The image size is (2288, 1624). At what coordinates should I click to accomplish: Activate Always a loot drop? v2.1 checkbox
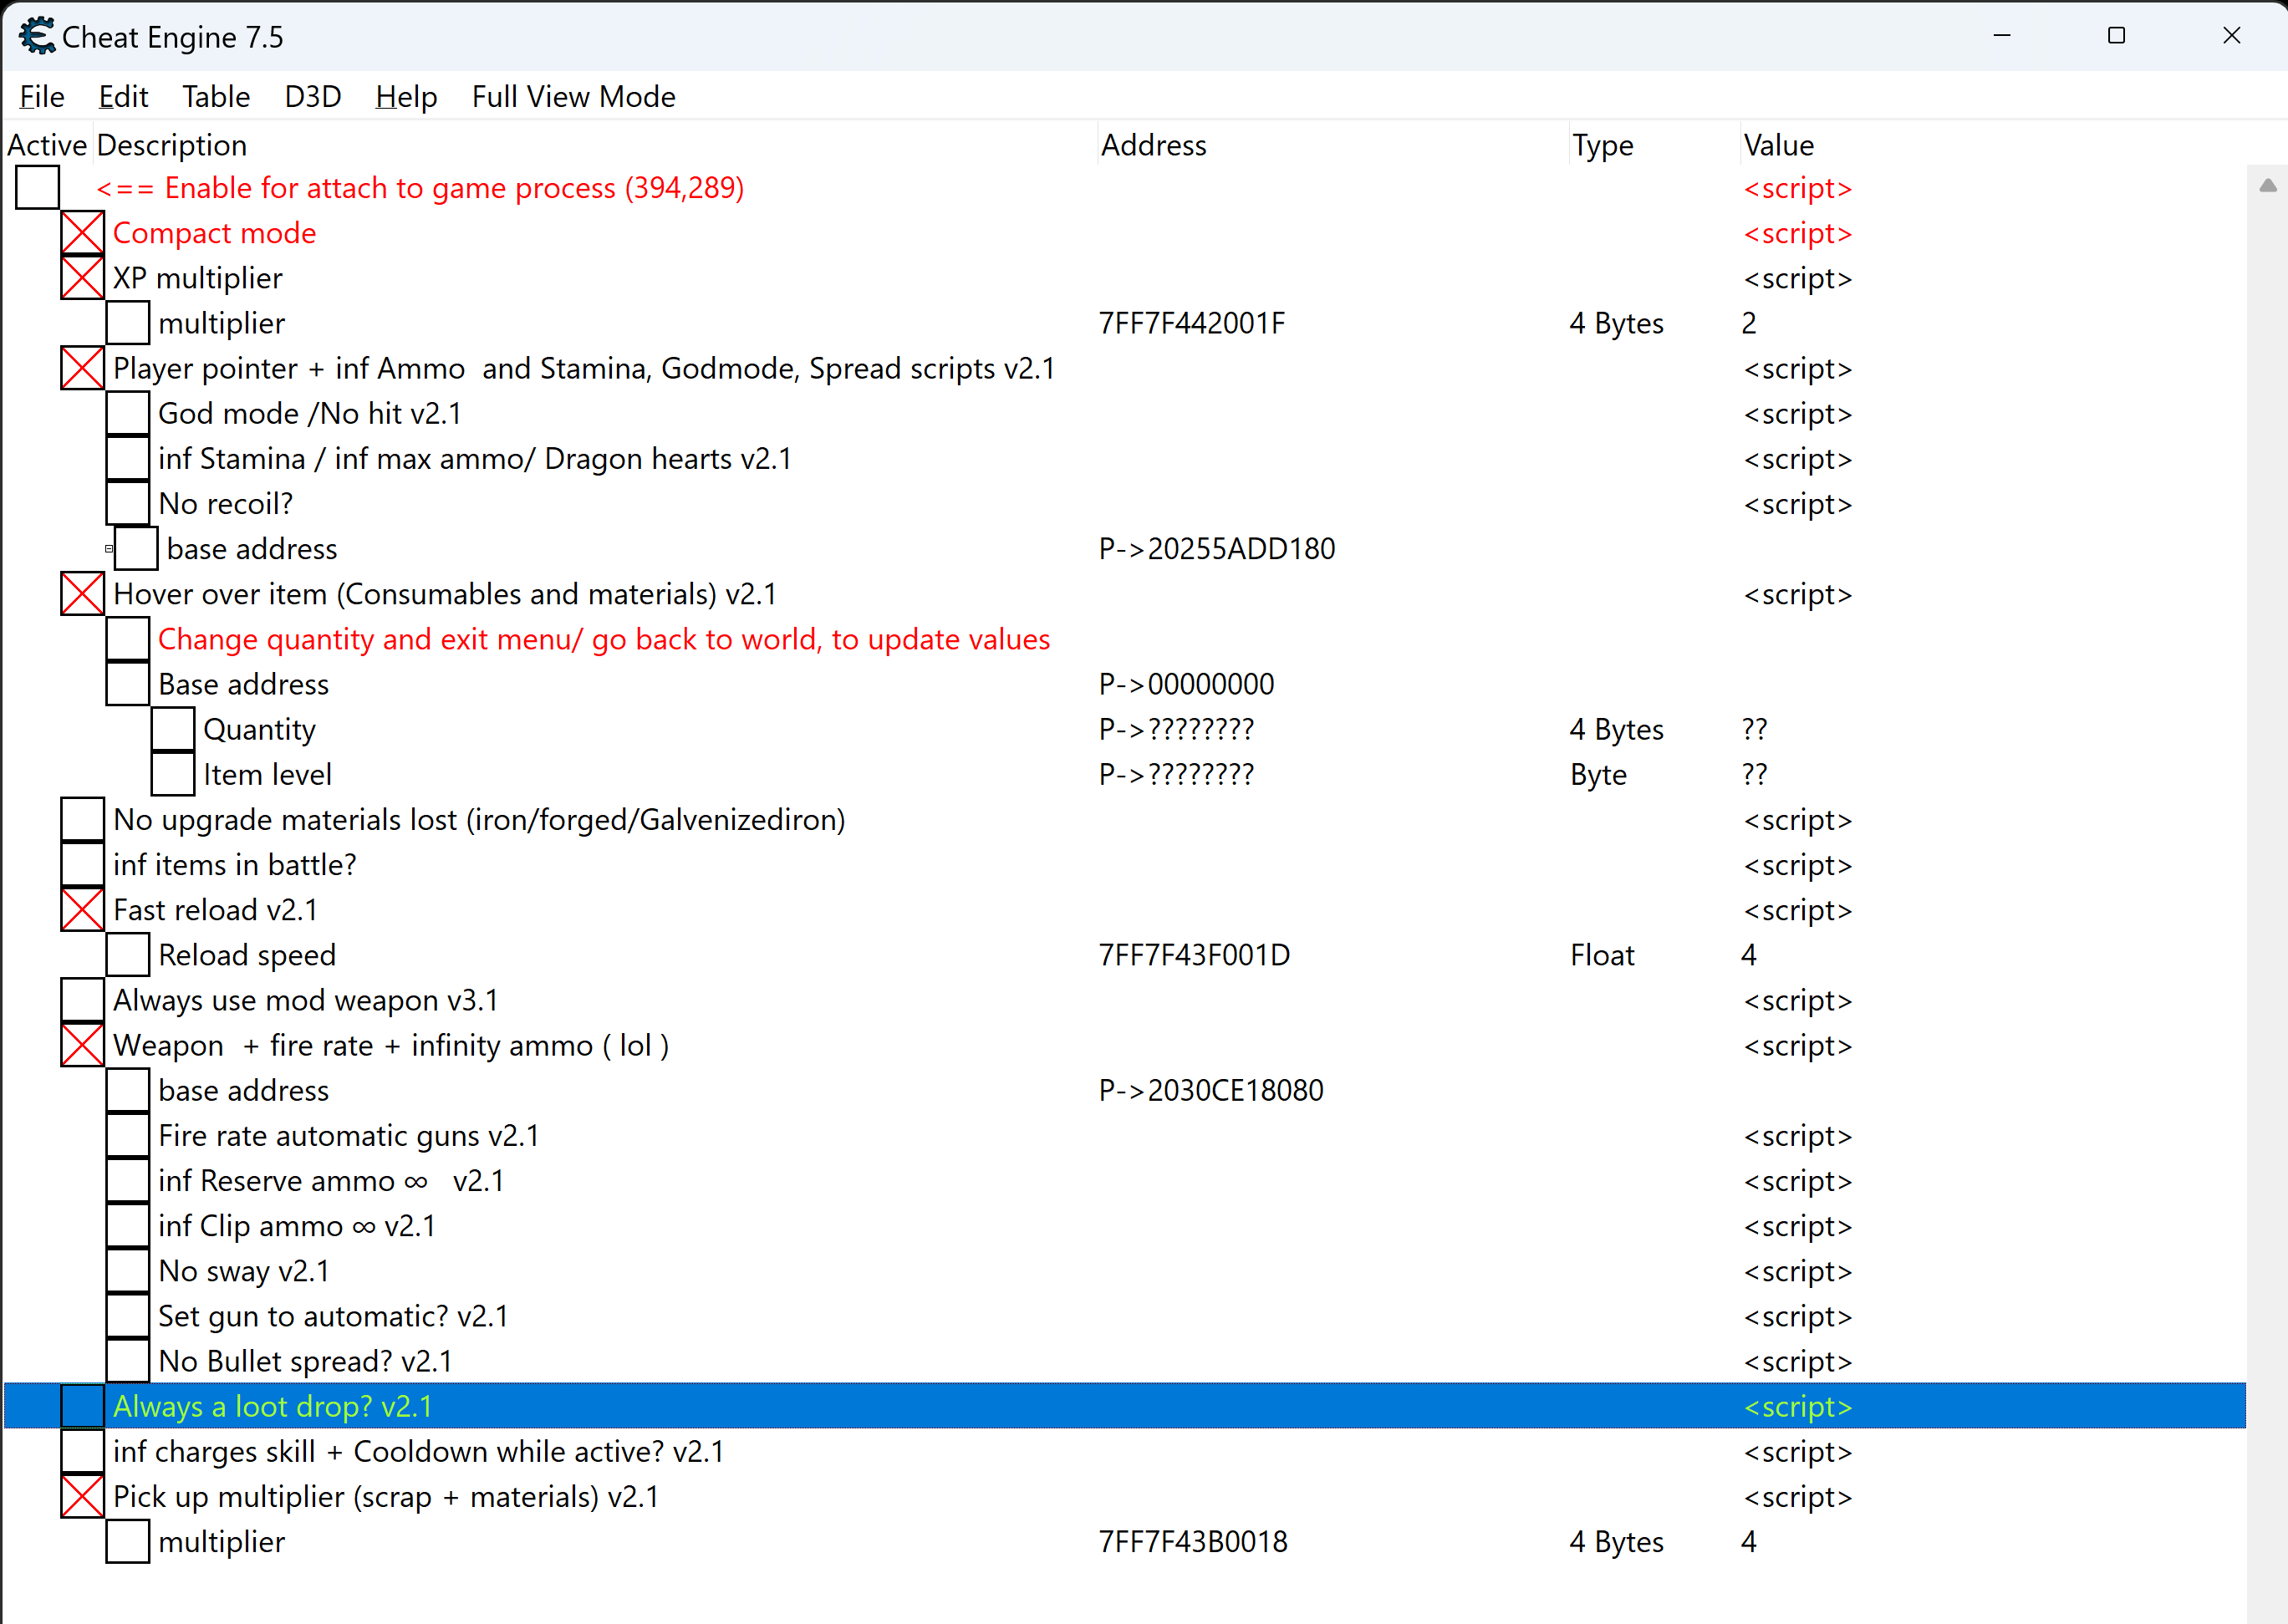[82, 1407]
